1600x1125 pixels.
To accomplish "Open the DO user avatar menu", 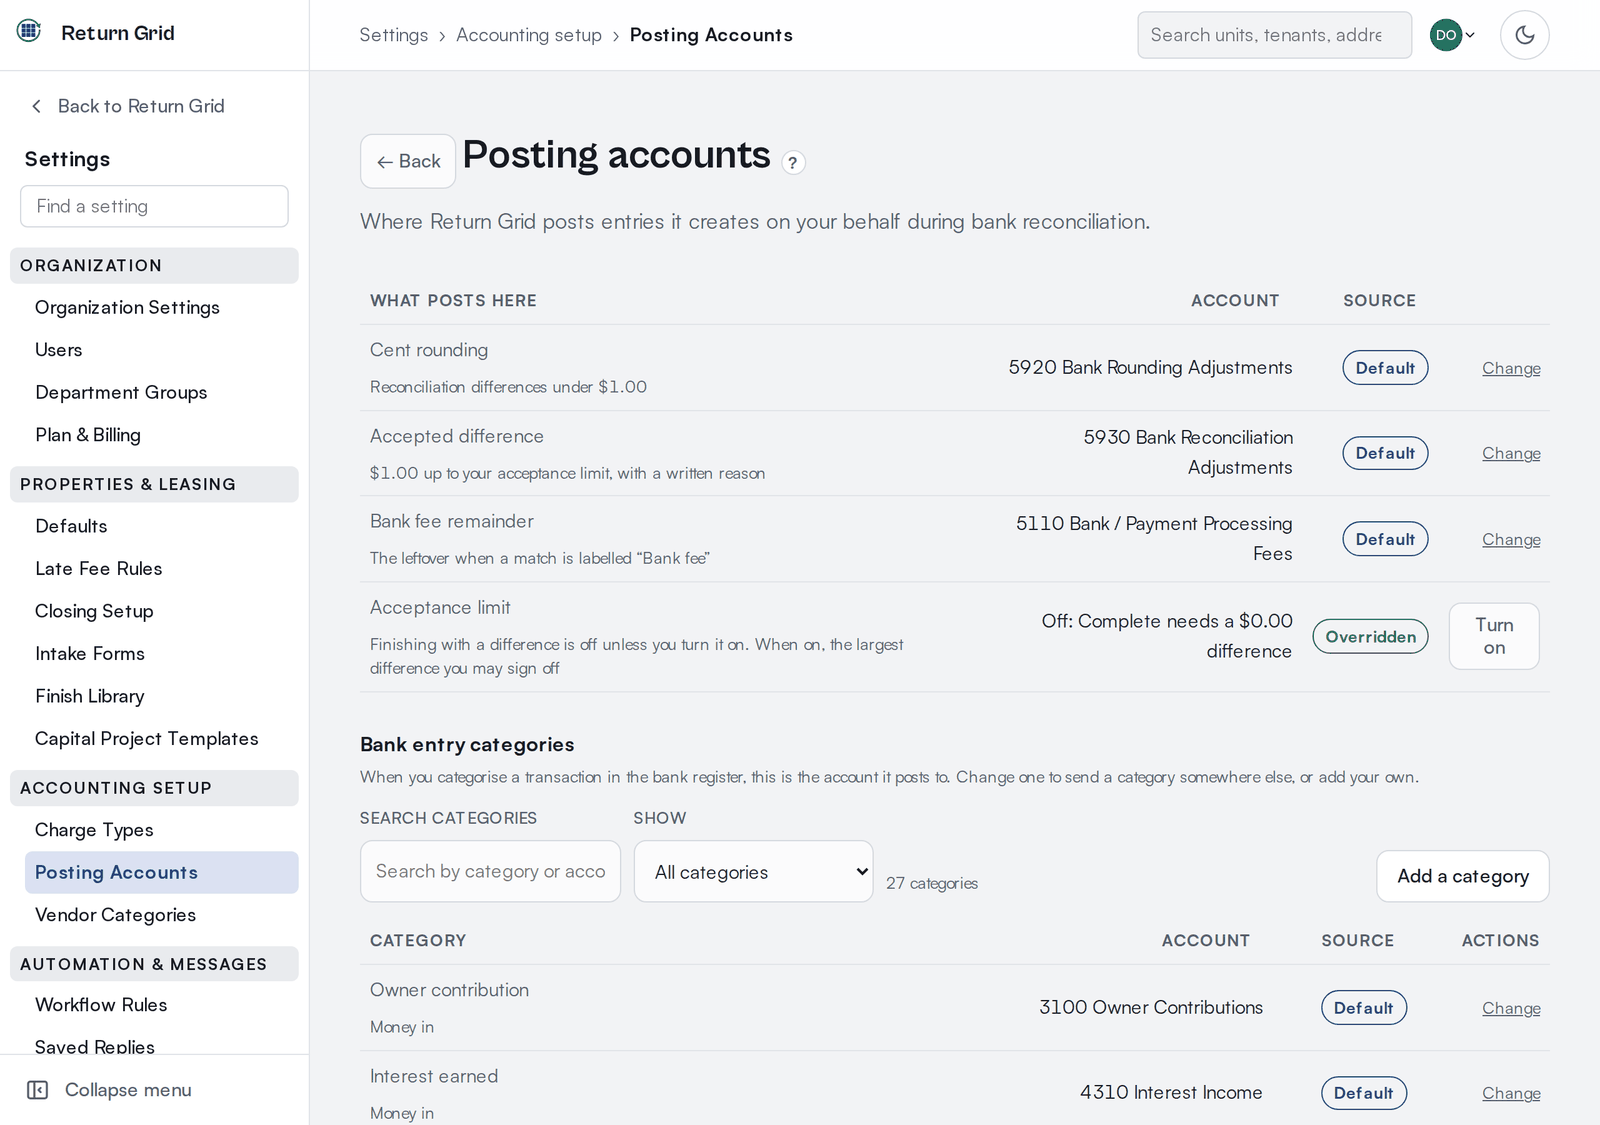I will click(x=1452, y=35).
